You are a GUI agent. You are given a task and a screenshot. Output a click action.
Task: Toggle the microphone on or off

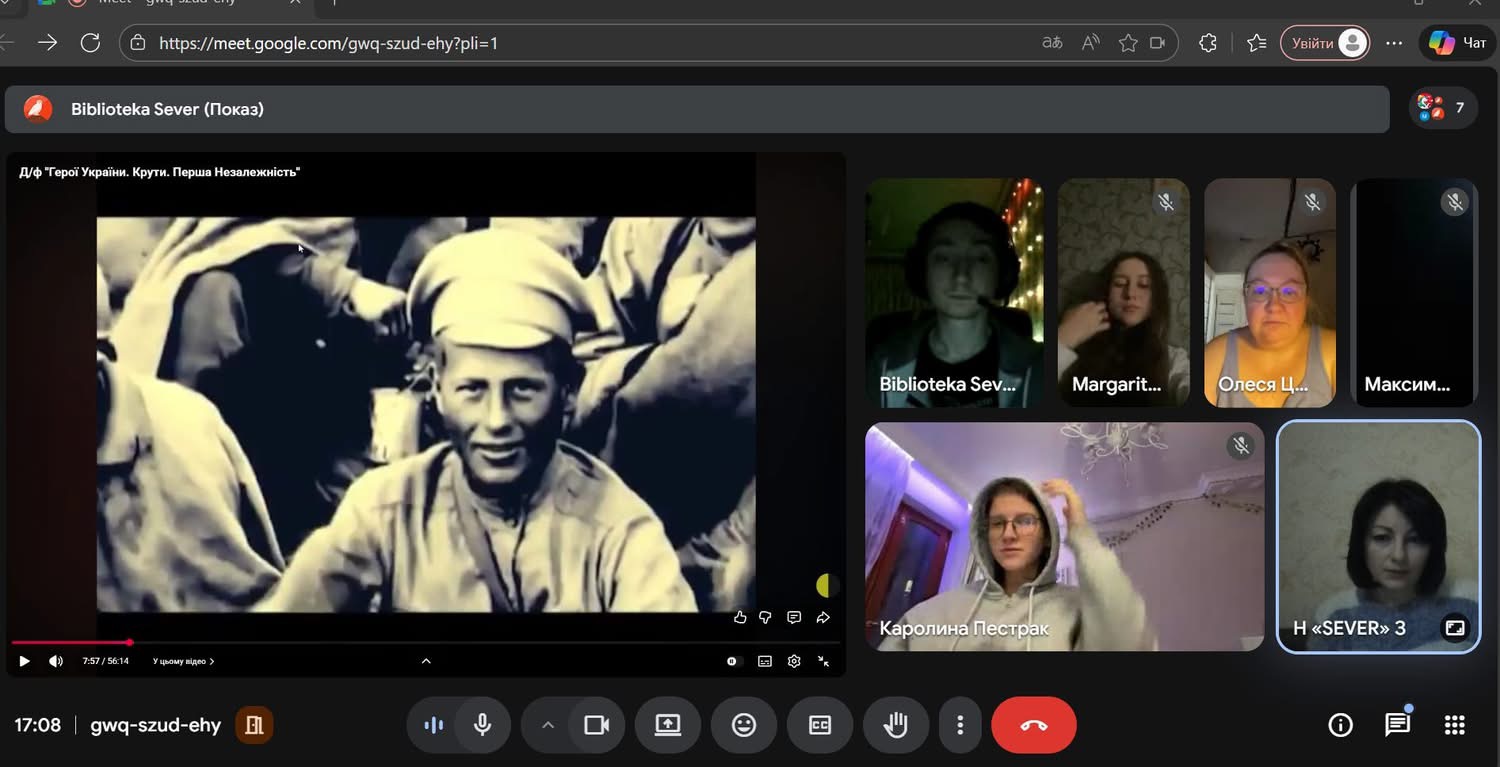482,725
